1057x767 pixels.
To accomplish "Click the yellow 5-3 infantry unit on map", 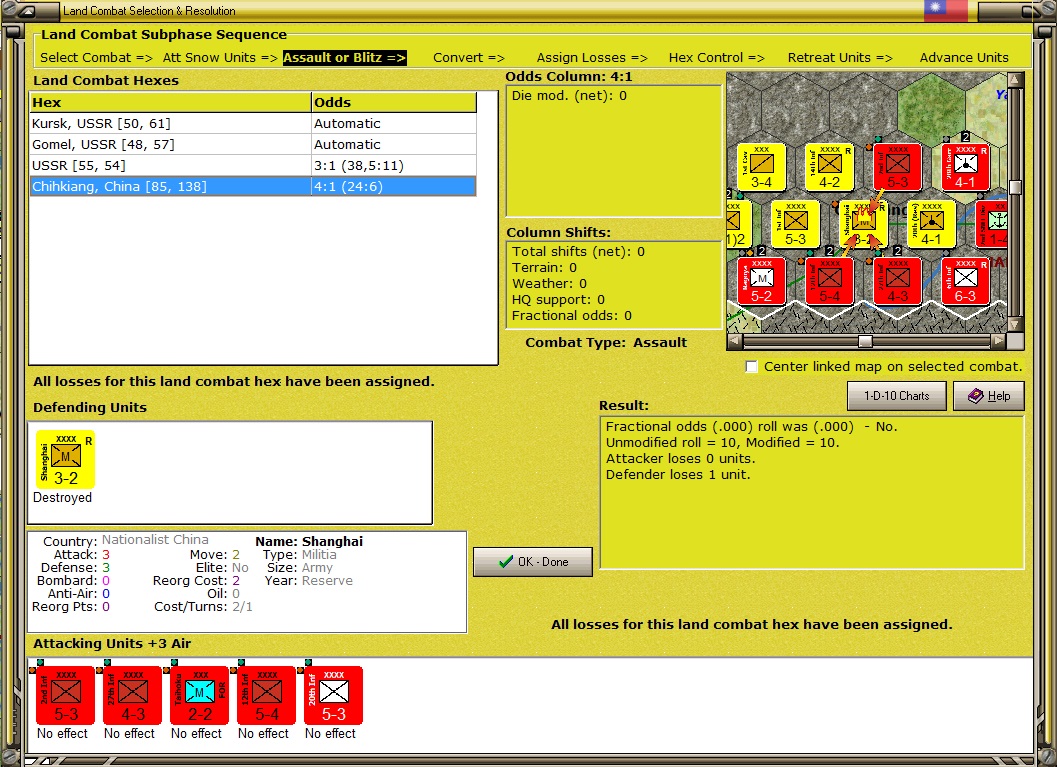I will [x=795, y=224].
